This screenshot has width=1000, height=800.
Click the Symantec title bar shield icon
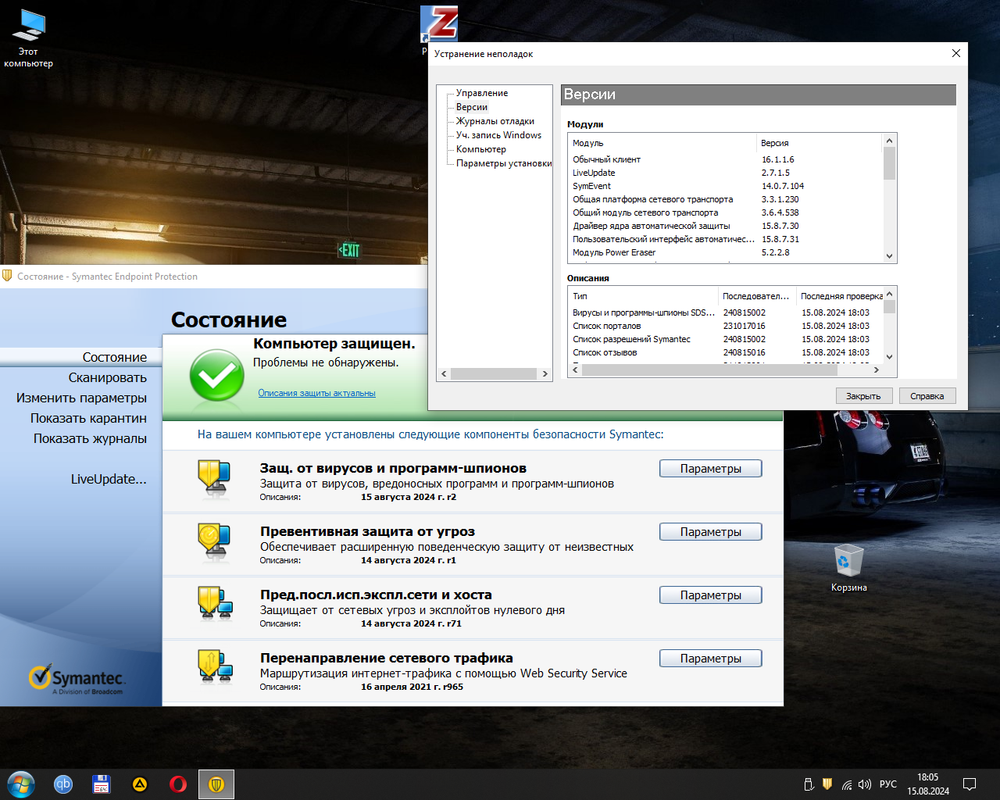7,276
